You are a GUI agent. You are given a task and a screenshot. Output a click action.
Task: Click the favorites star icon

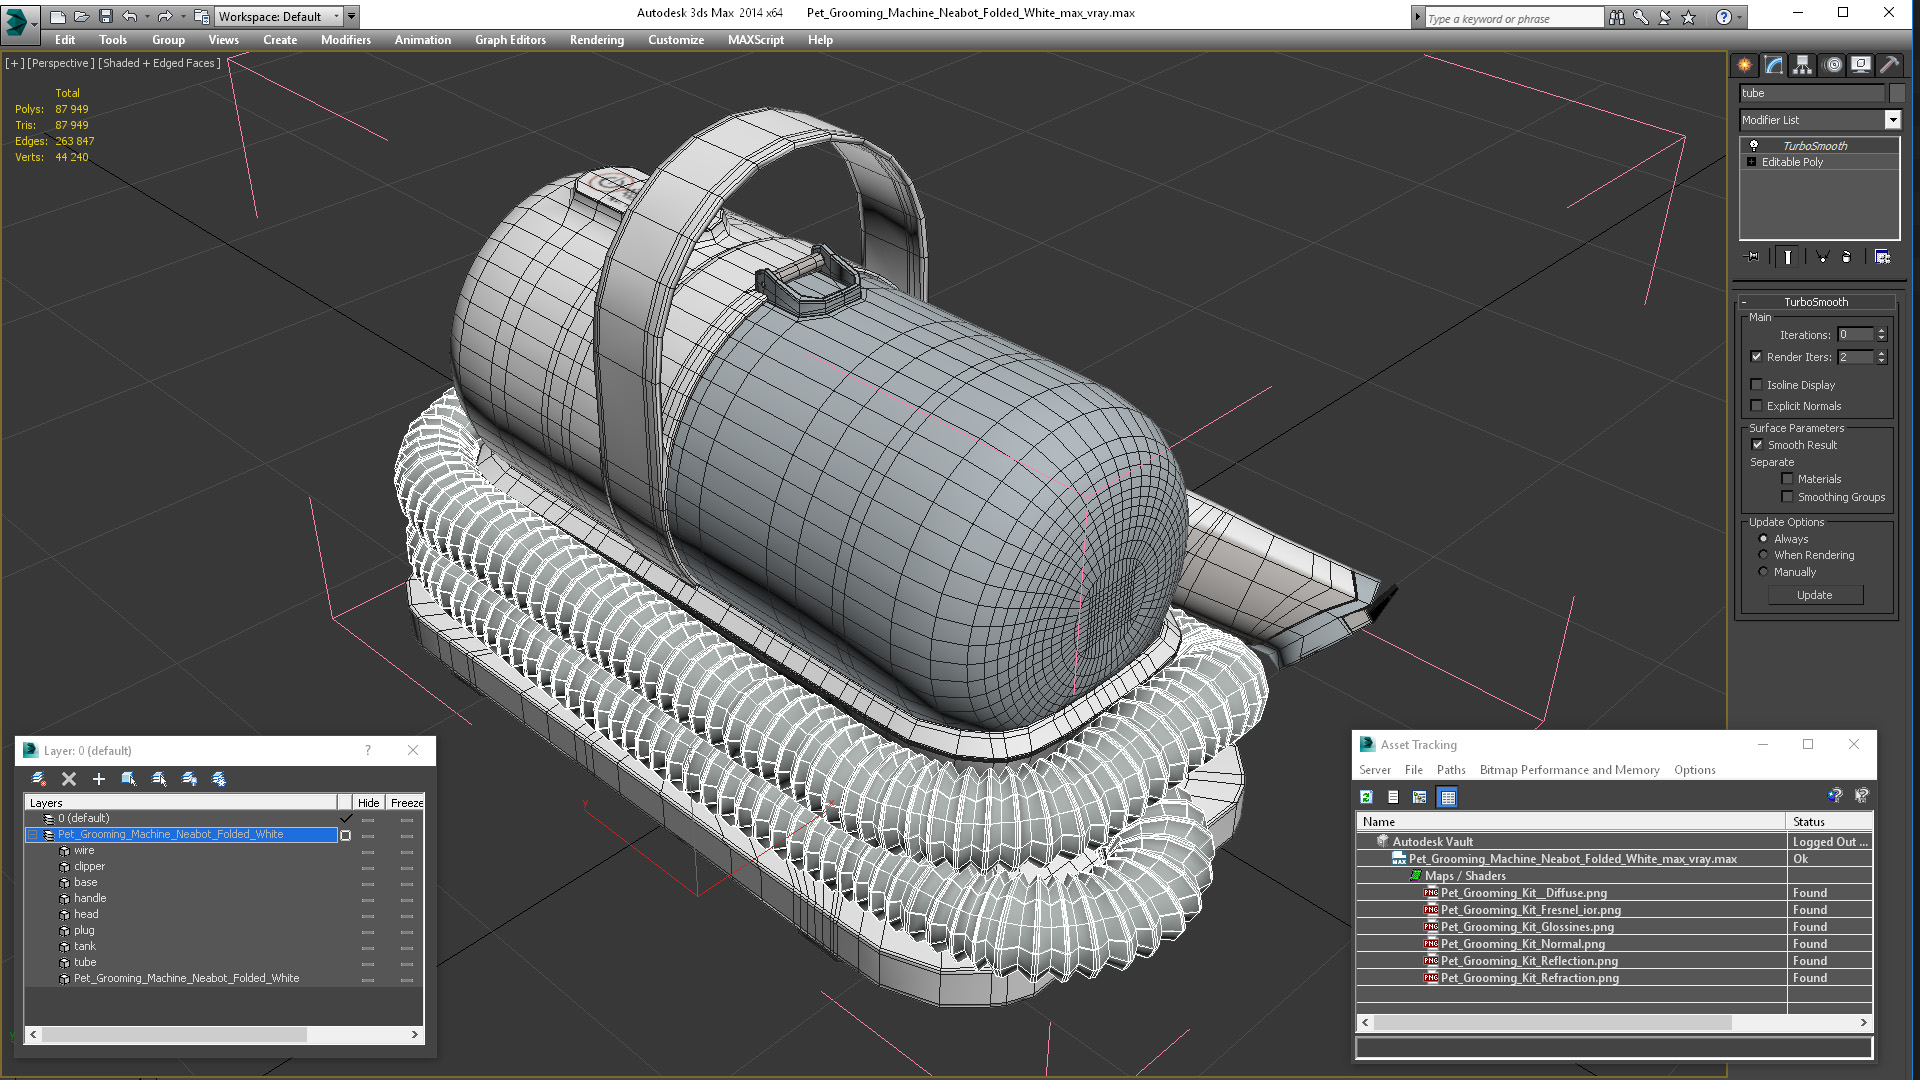[1689, 17]
